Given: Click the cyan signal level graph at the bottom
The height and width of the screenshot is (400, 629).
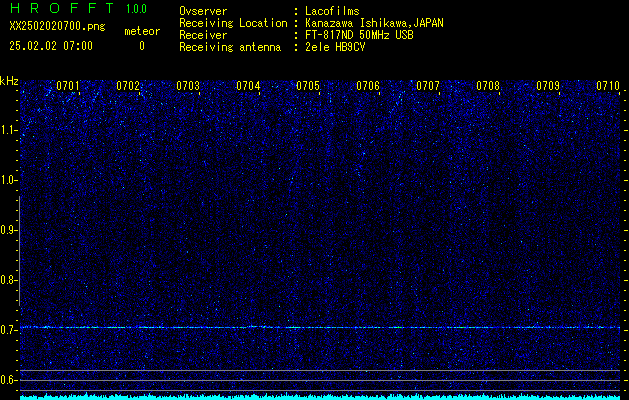Looking at the screenshot, I should click(320, 397).
